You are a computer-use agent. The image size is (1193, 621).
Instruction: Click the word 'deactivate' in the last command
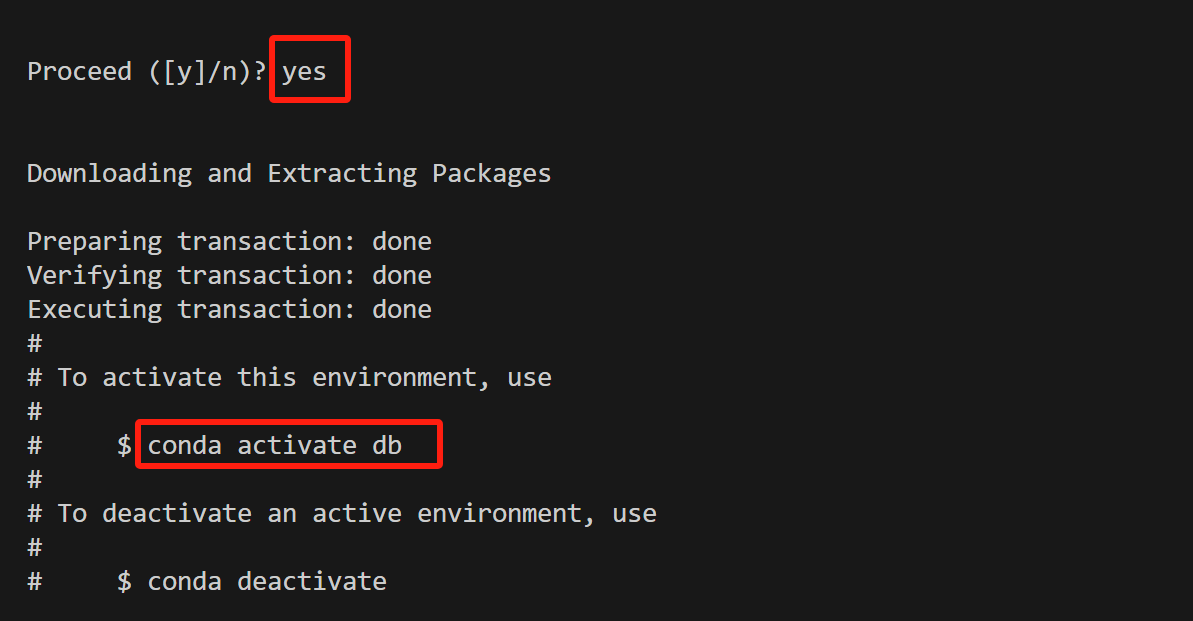312,581
